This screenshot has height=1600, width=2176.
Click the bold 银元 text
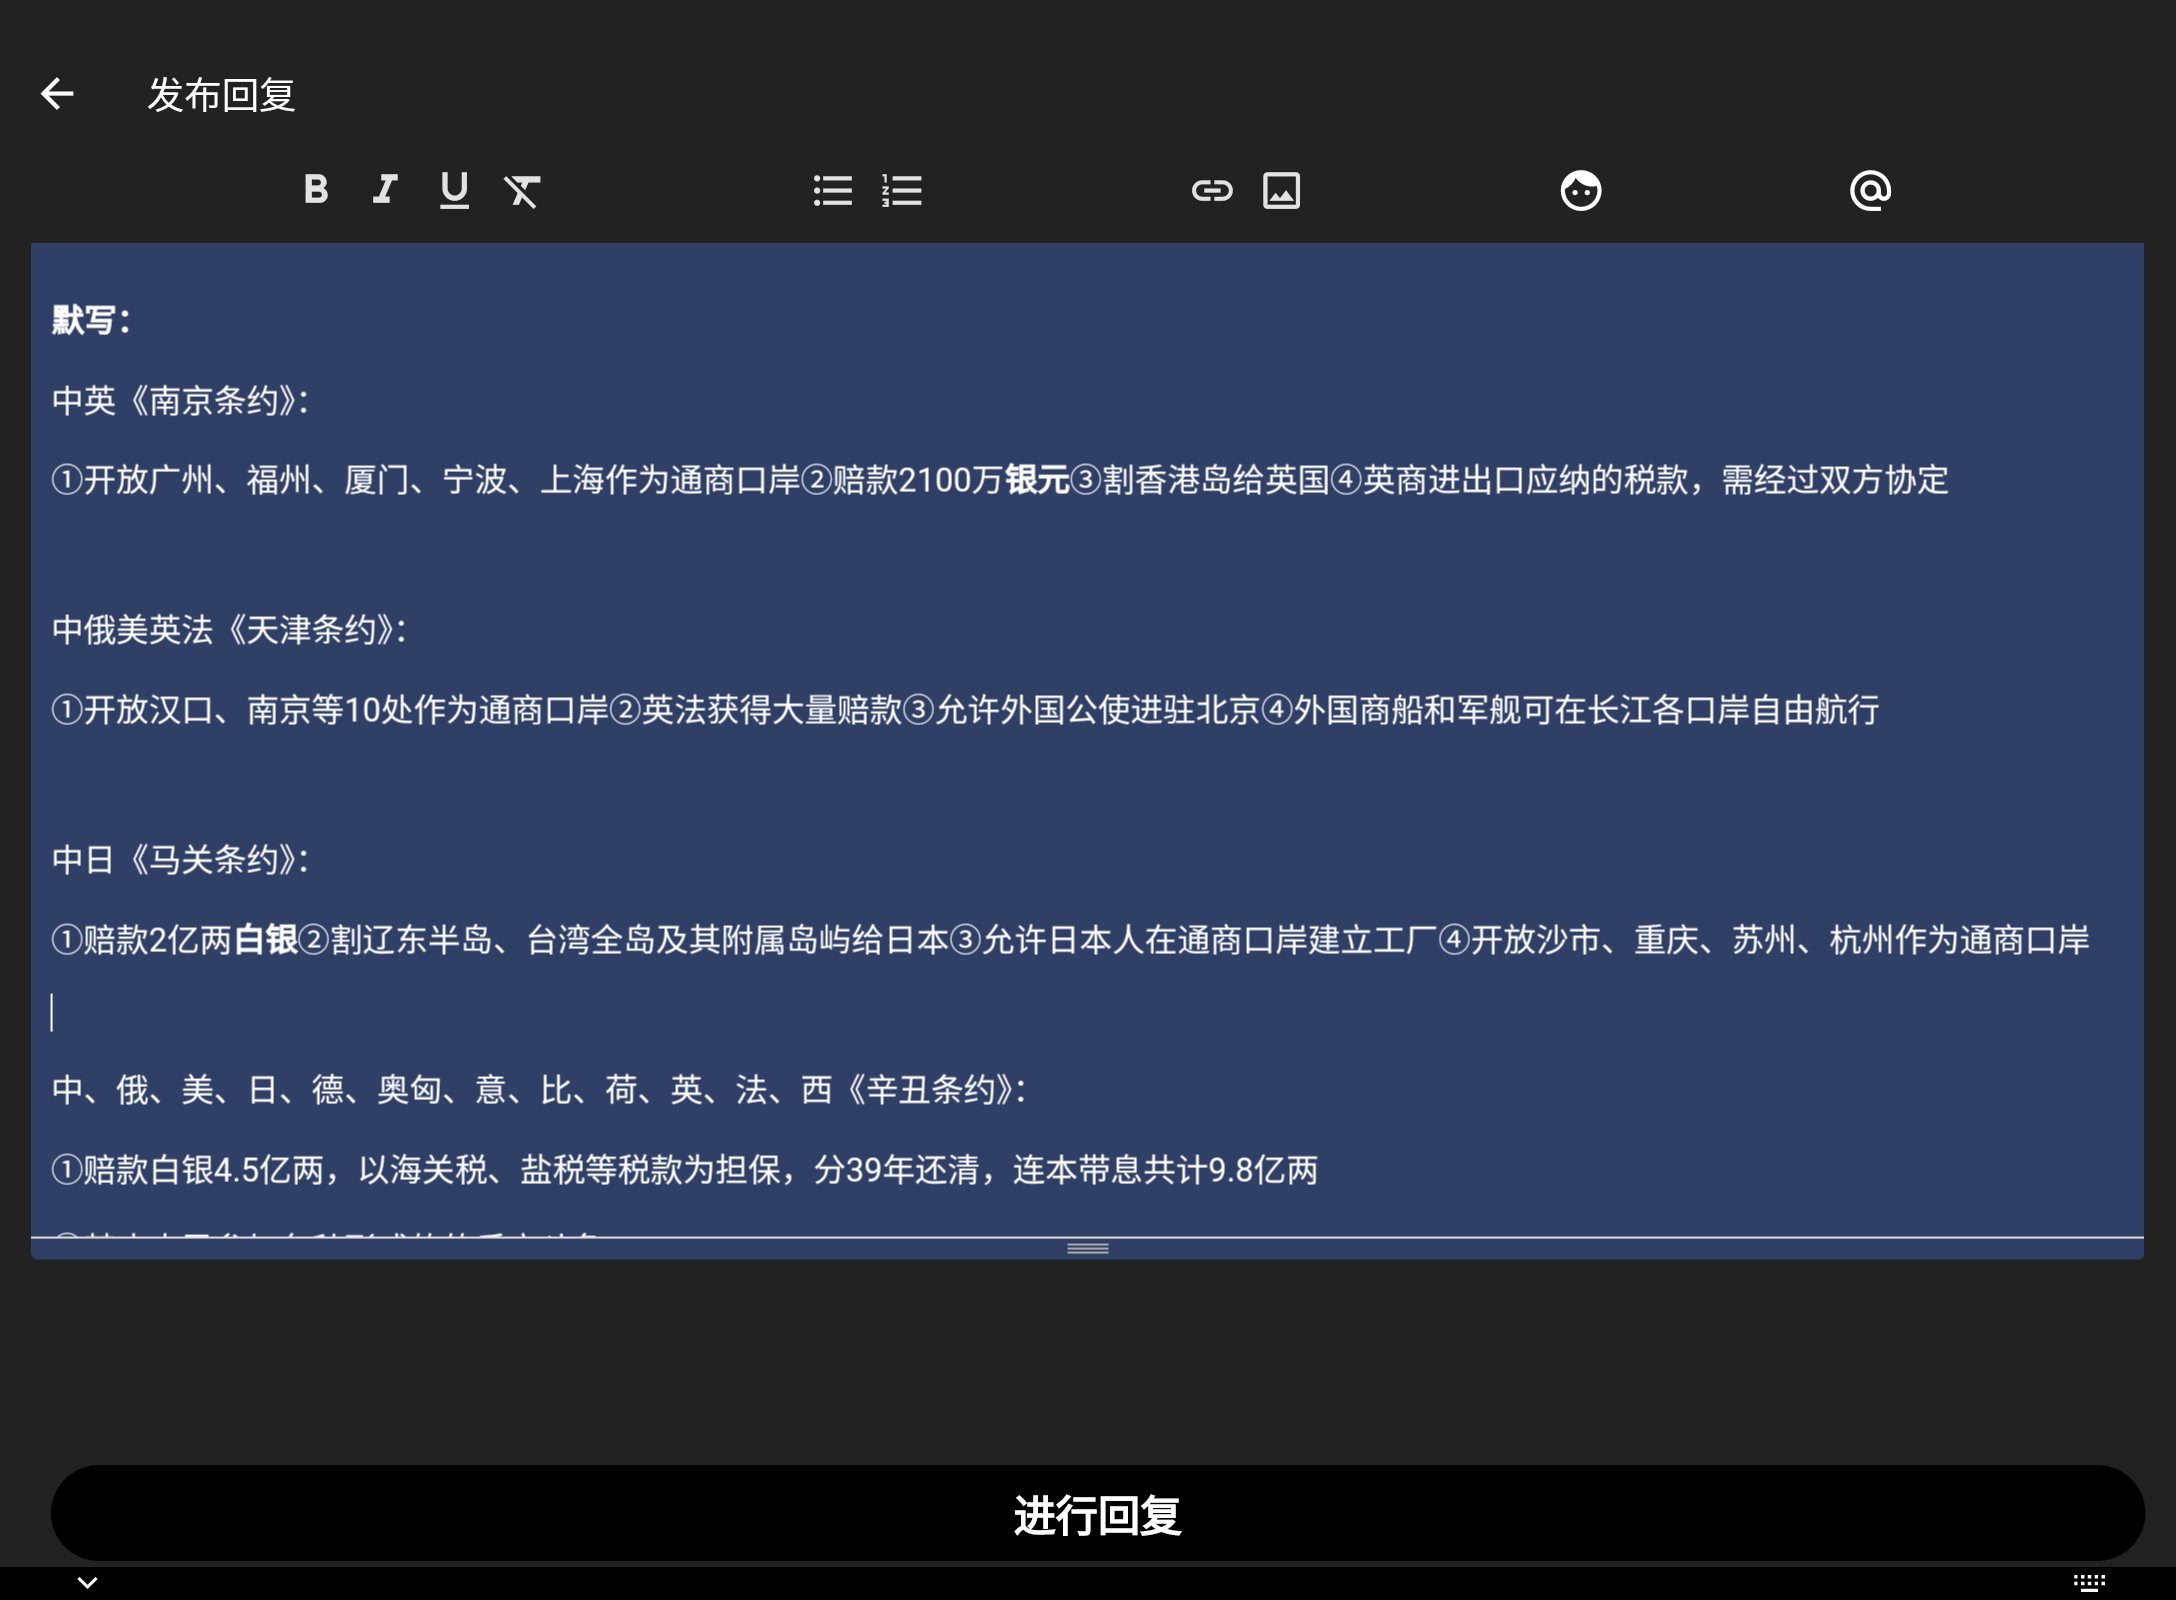click(x=1037, y=480)
